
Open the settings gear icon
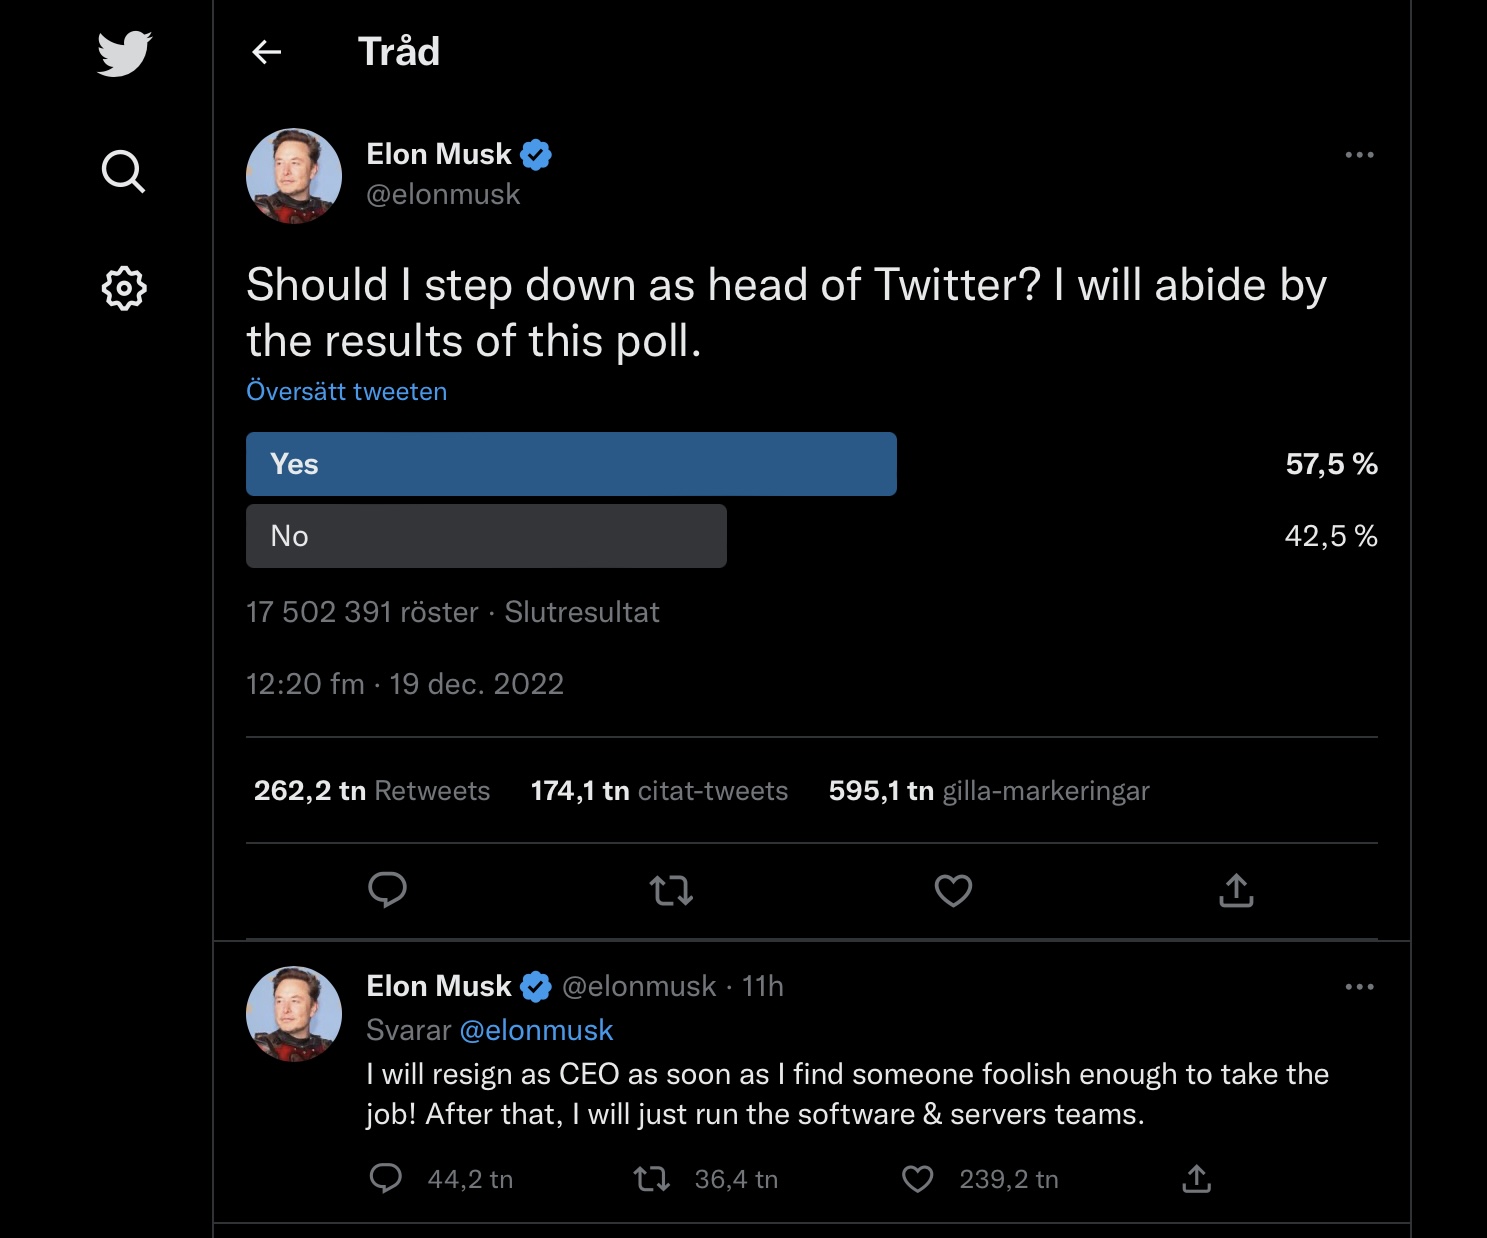point(124,288)
